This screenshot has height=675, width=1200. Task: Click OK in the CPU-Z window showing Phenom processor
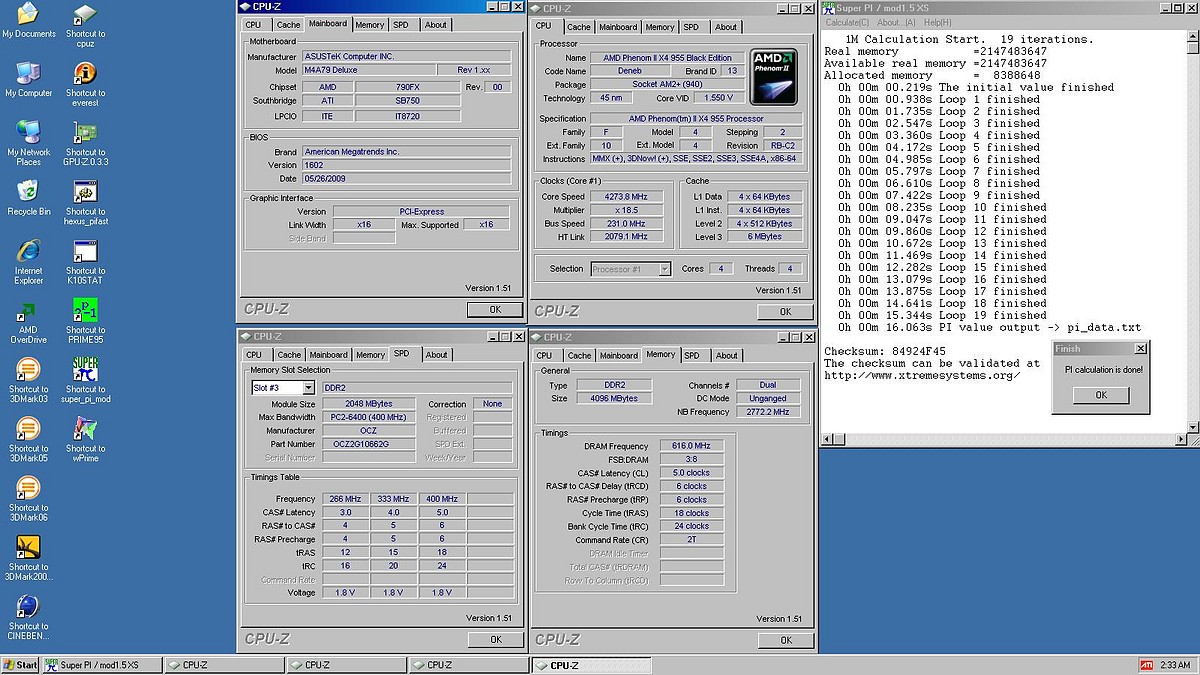click(785, 312)
